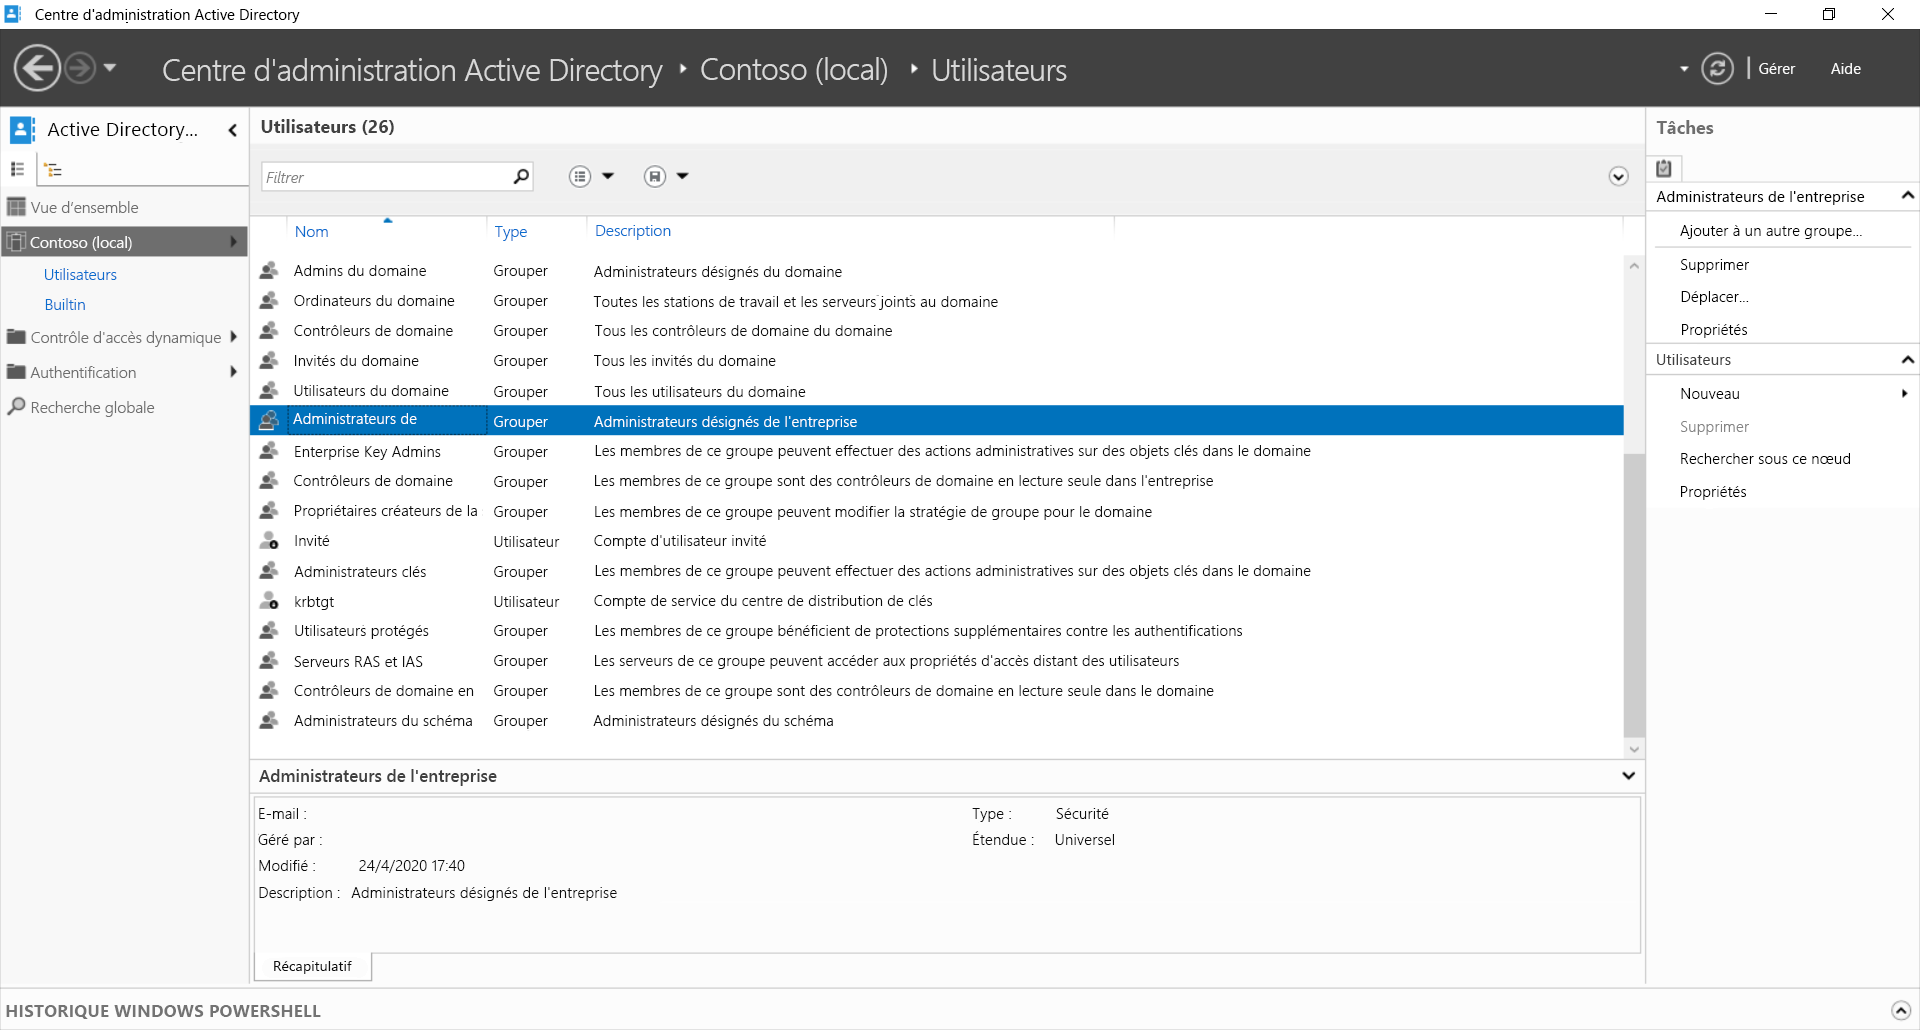Expand Contrôle d'accès dynamique arrow

click(233, 337)
